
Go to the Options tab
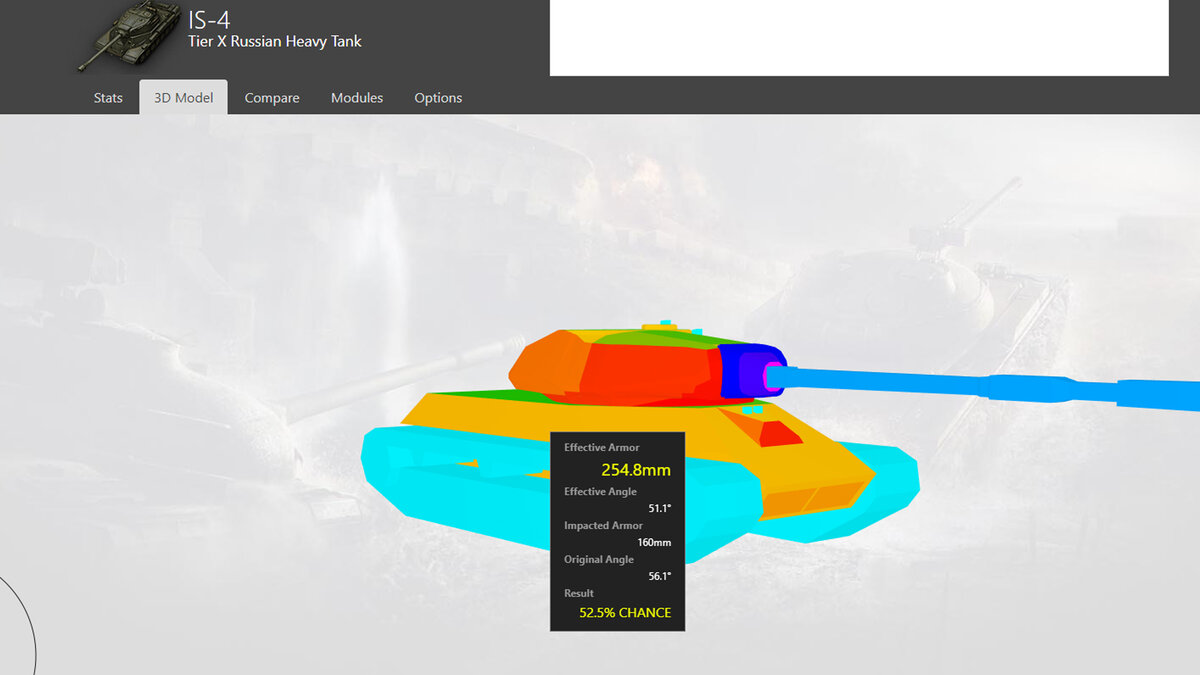tap(438, 98)
